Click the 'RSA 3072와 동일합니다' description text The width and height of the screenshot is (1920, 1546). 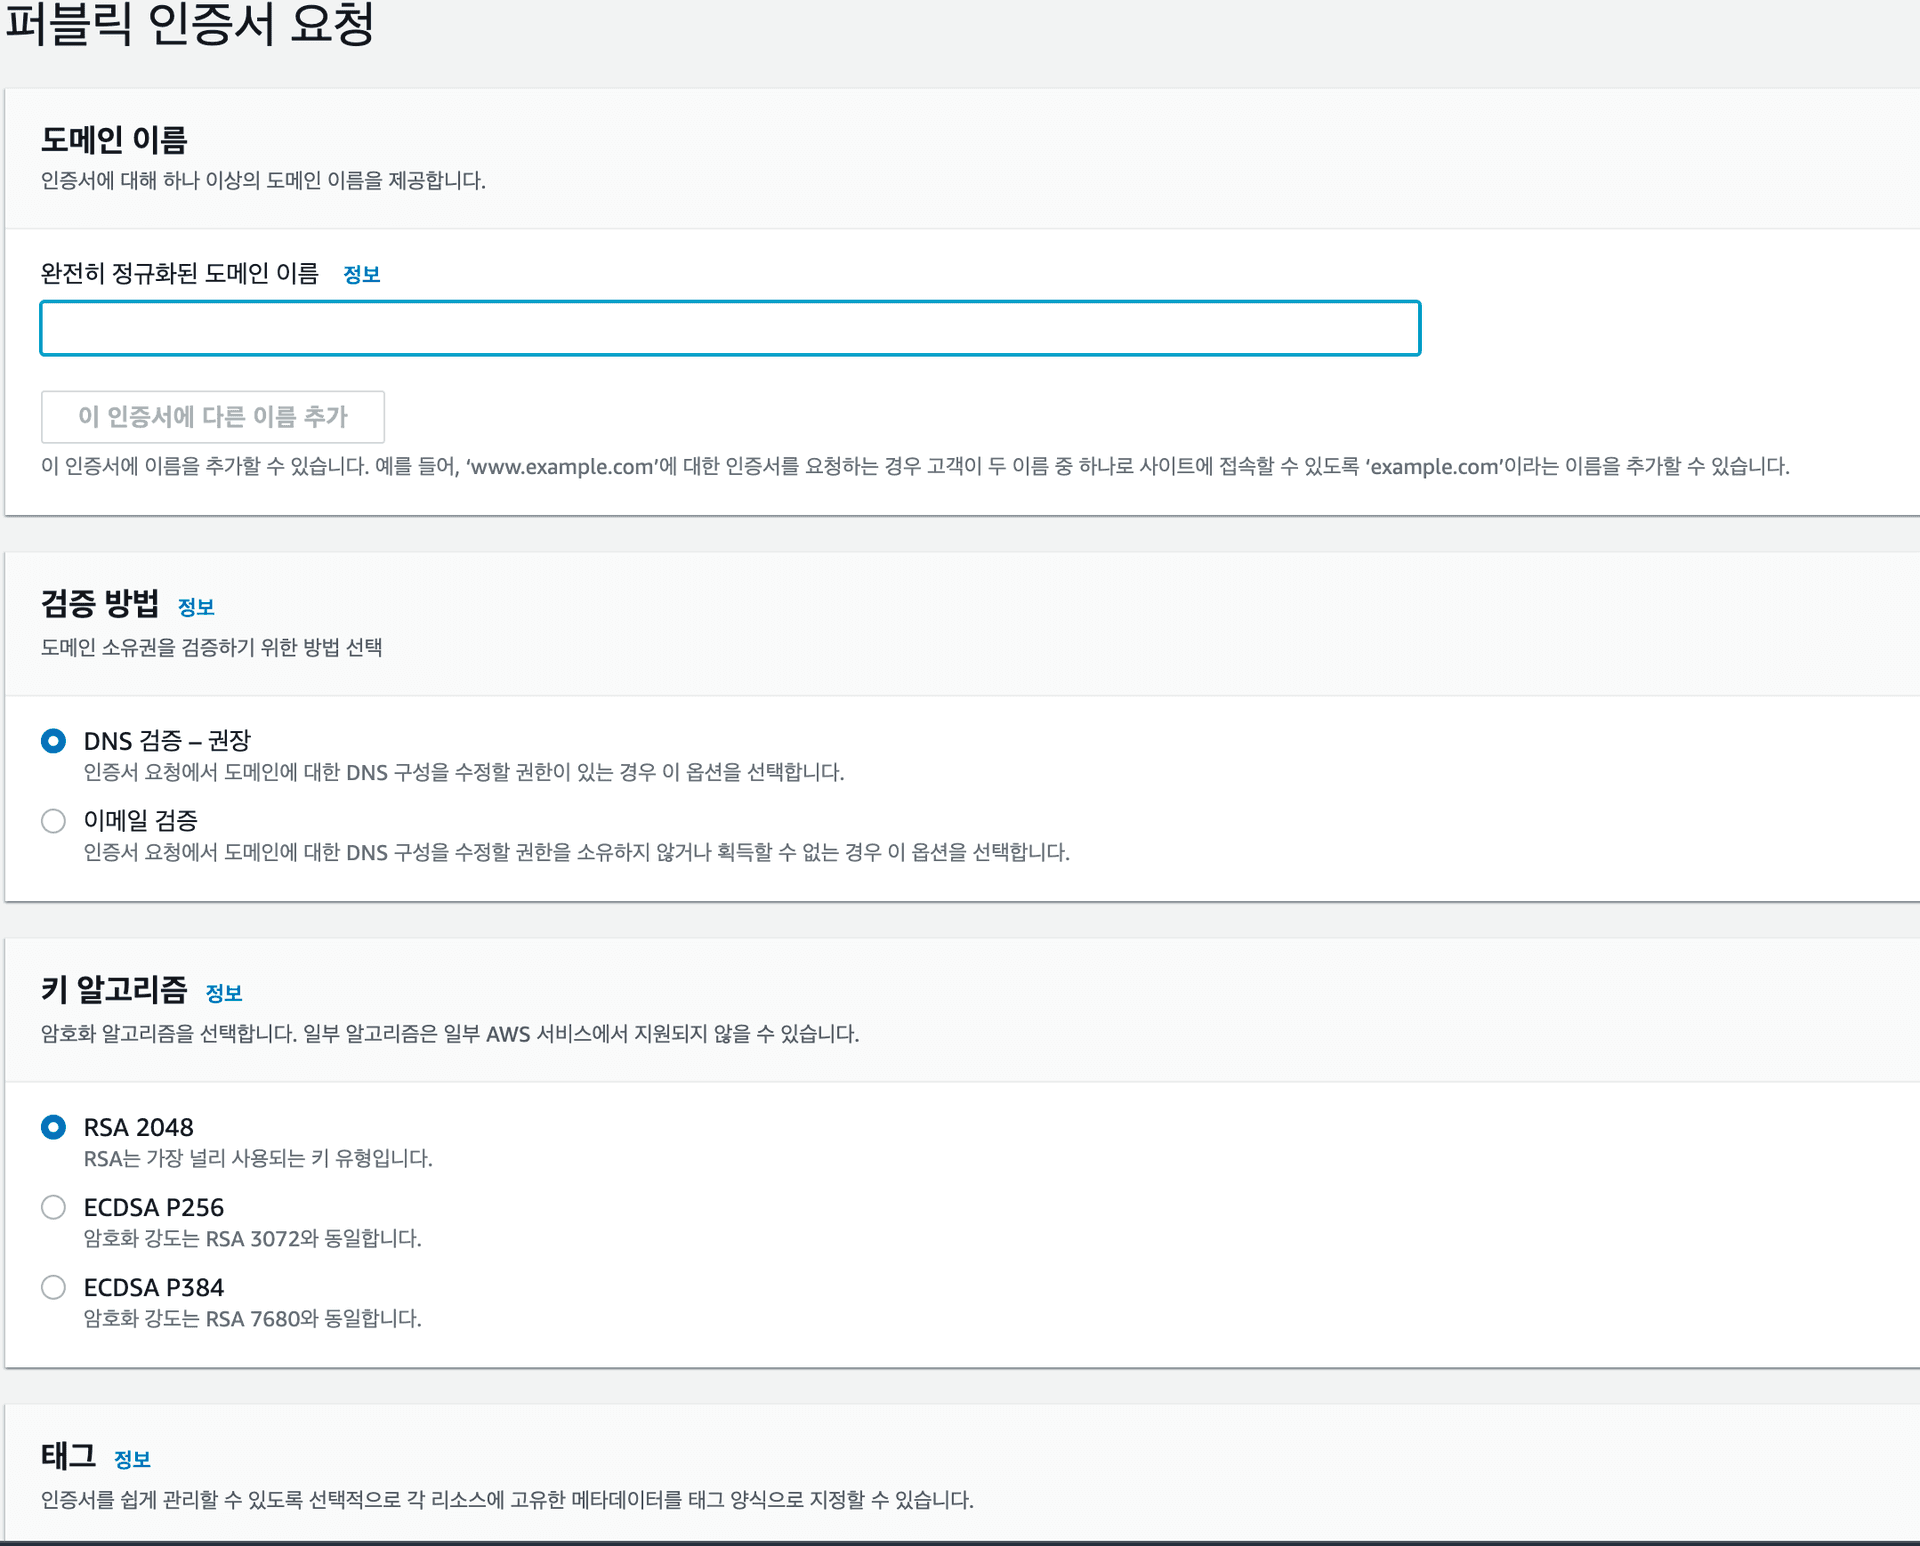(252, 1238)
